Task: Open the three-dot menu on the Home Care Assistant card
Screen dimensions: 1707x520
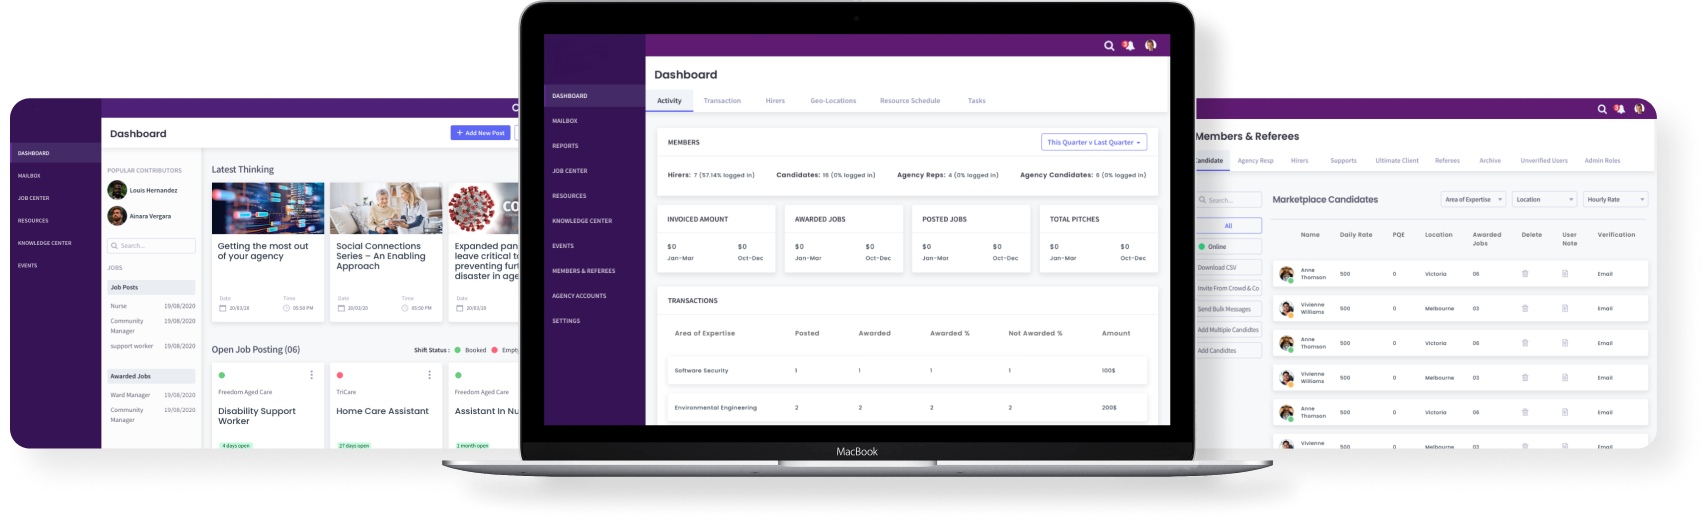Action: pyautogui.click(x=430, y=375)
